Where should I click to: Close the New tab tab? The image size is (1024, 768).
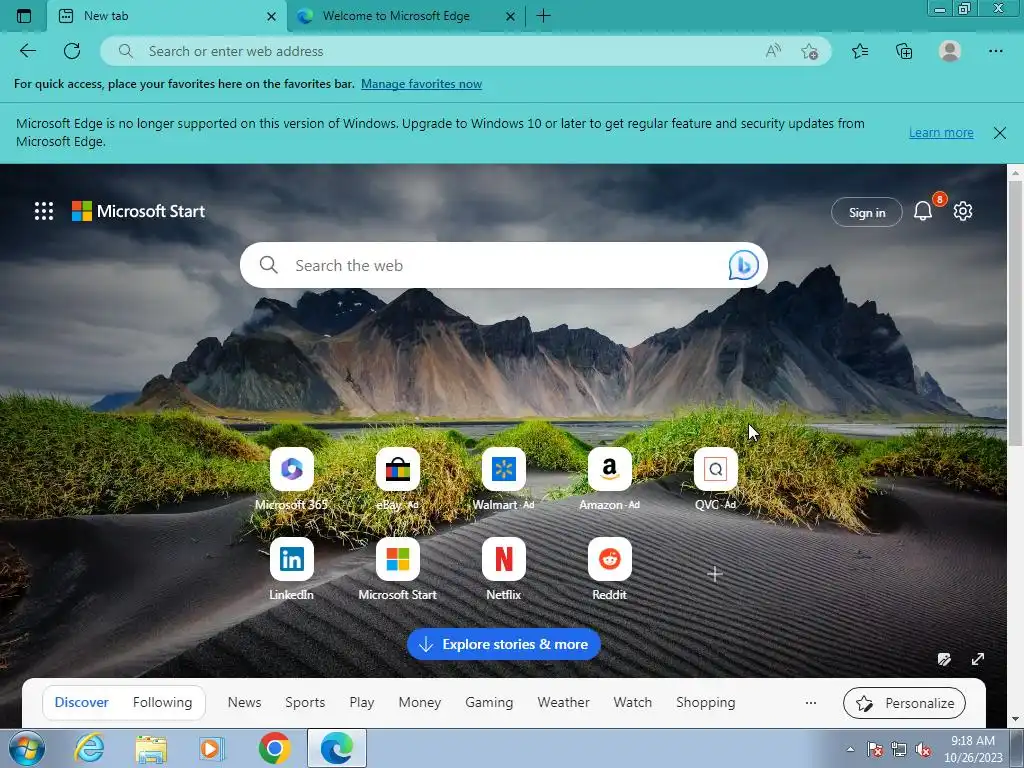coord(272,16)
